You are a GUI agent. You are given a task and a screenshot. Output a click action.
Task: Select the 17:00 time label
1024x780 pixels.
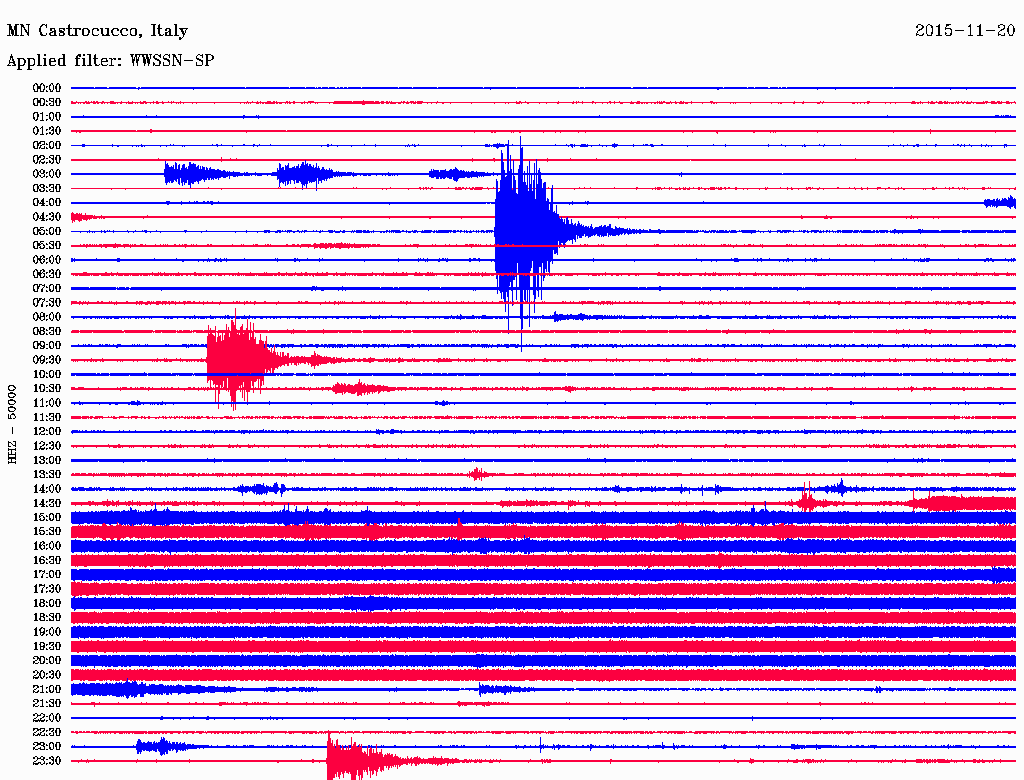pos(47,575)
